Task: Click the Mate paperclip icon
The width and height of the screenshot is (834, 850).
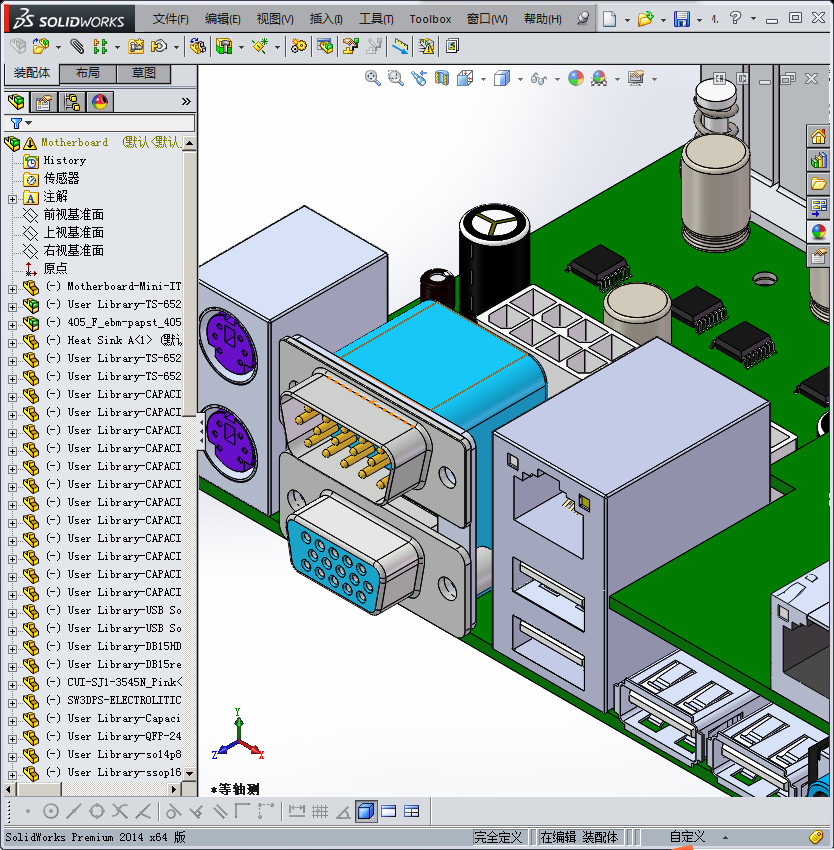Action: 77,47
